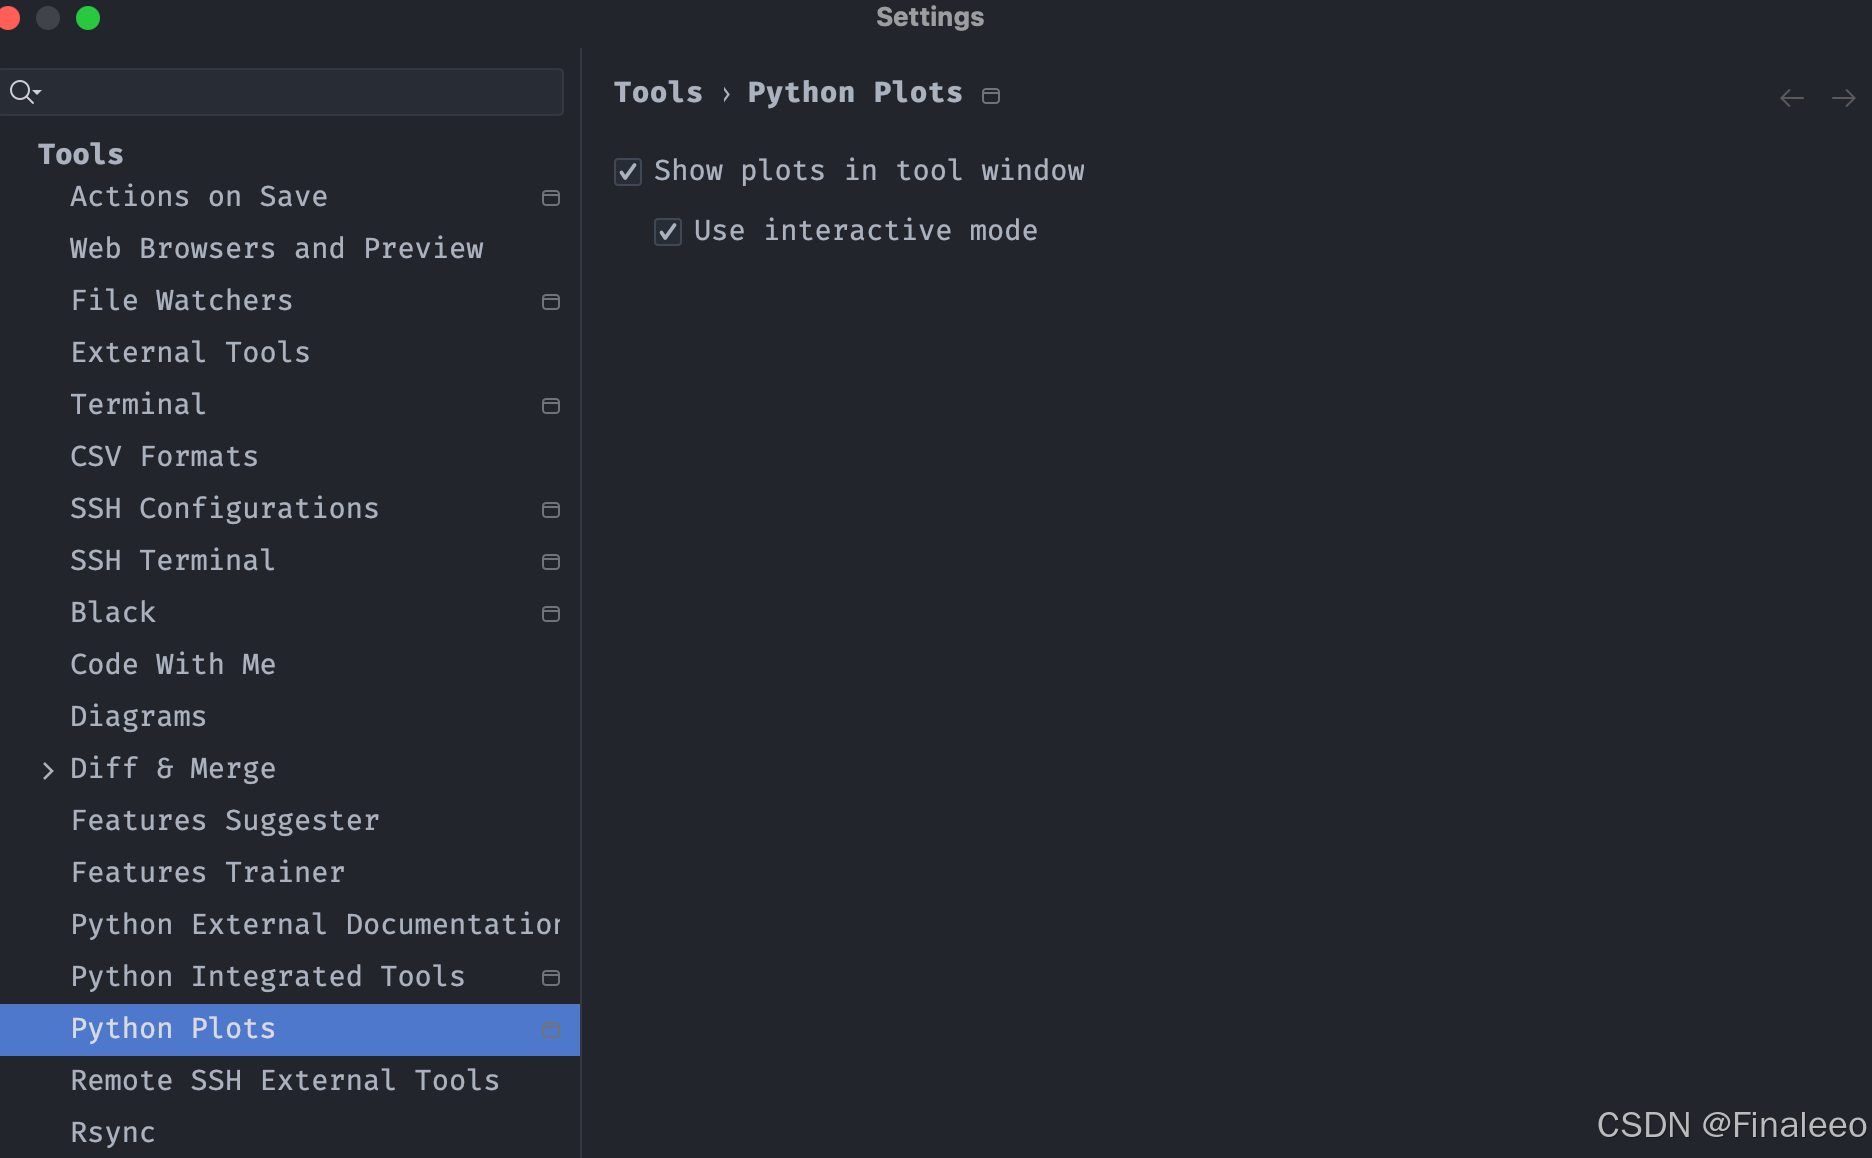The height and width of the screenshot is (1158, 1872).
Task: Click the forward navigation arrow
Action: (x=1843, y=98)
